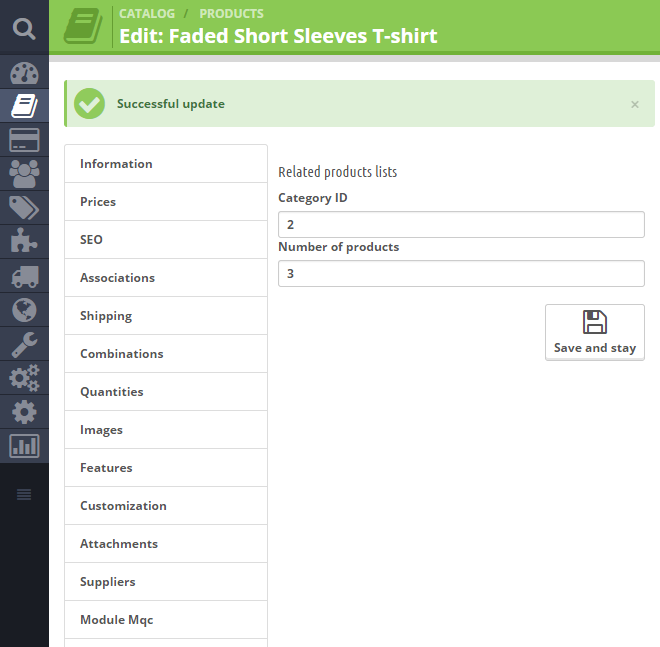The width and height of the screenshot is (660, 647).
Task: Open the Modules puzzle piece icon
Action: pos(24,241)
